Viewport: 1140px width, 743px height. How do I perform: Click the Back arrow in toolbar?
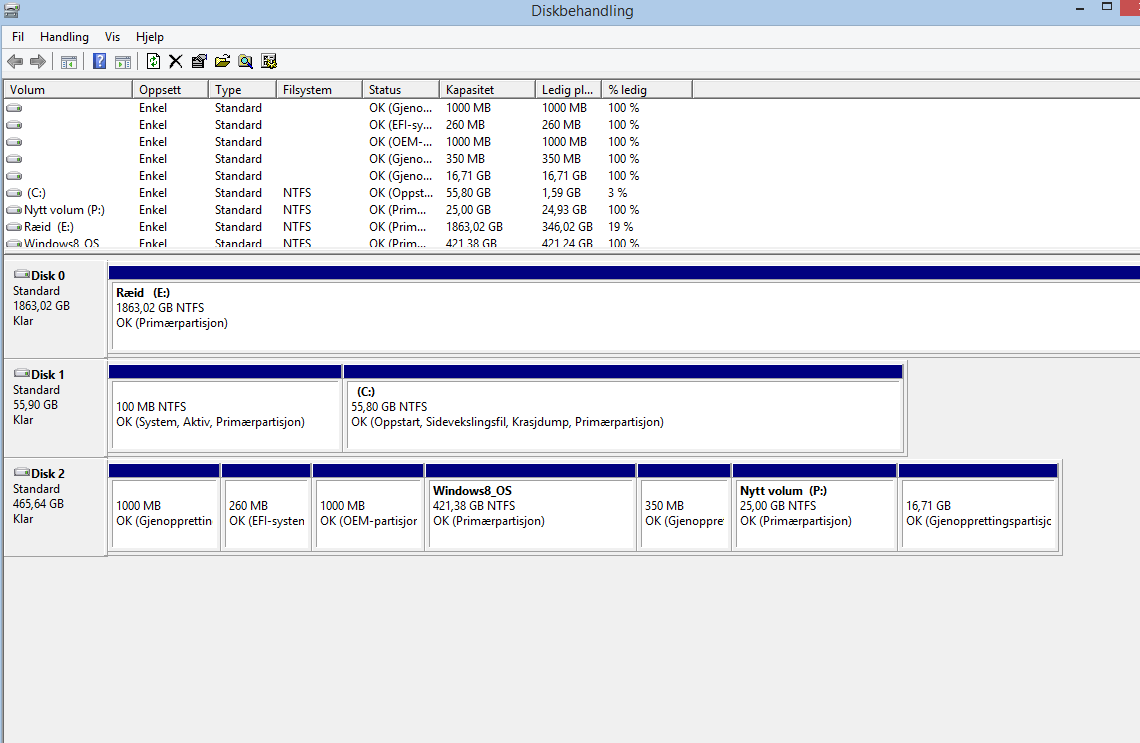[15, 62]
